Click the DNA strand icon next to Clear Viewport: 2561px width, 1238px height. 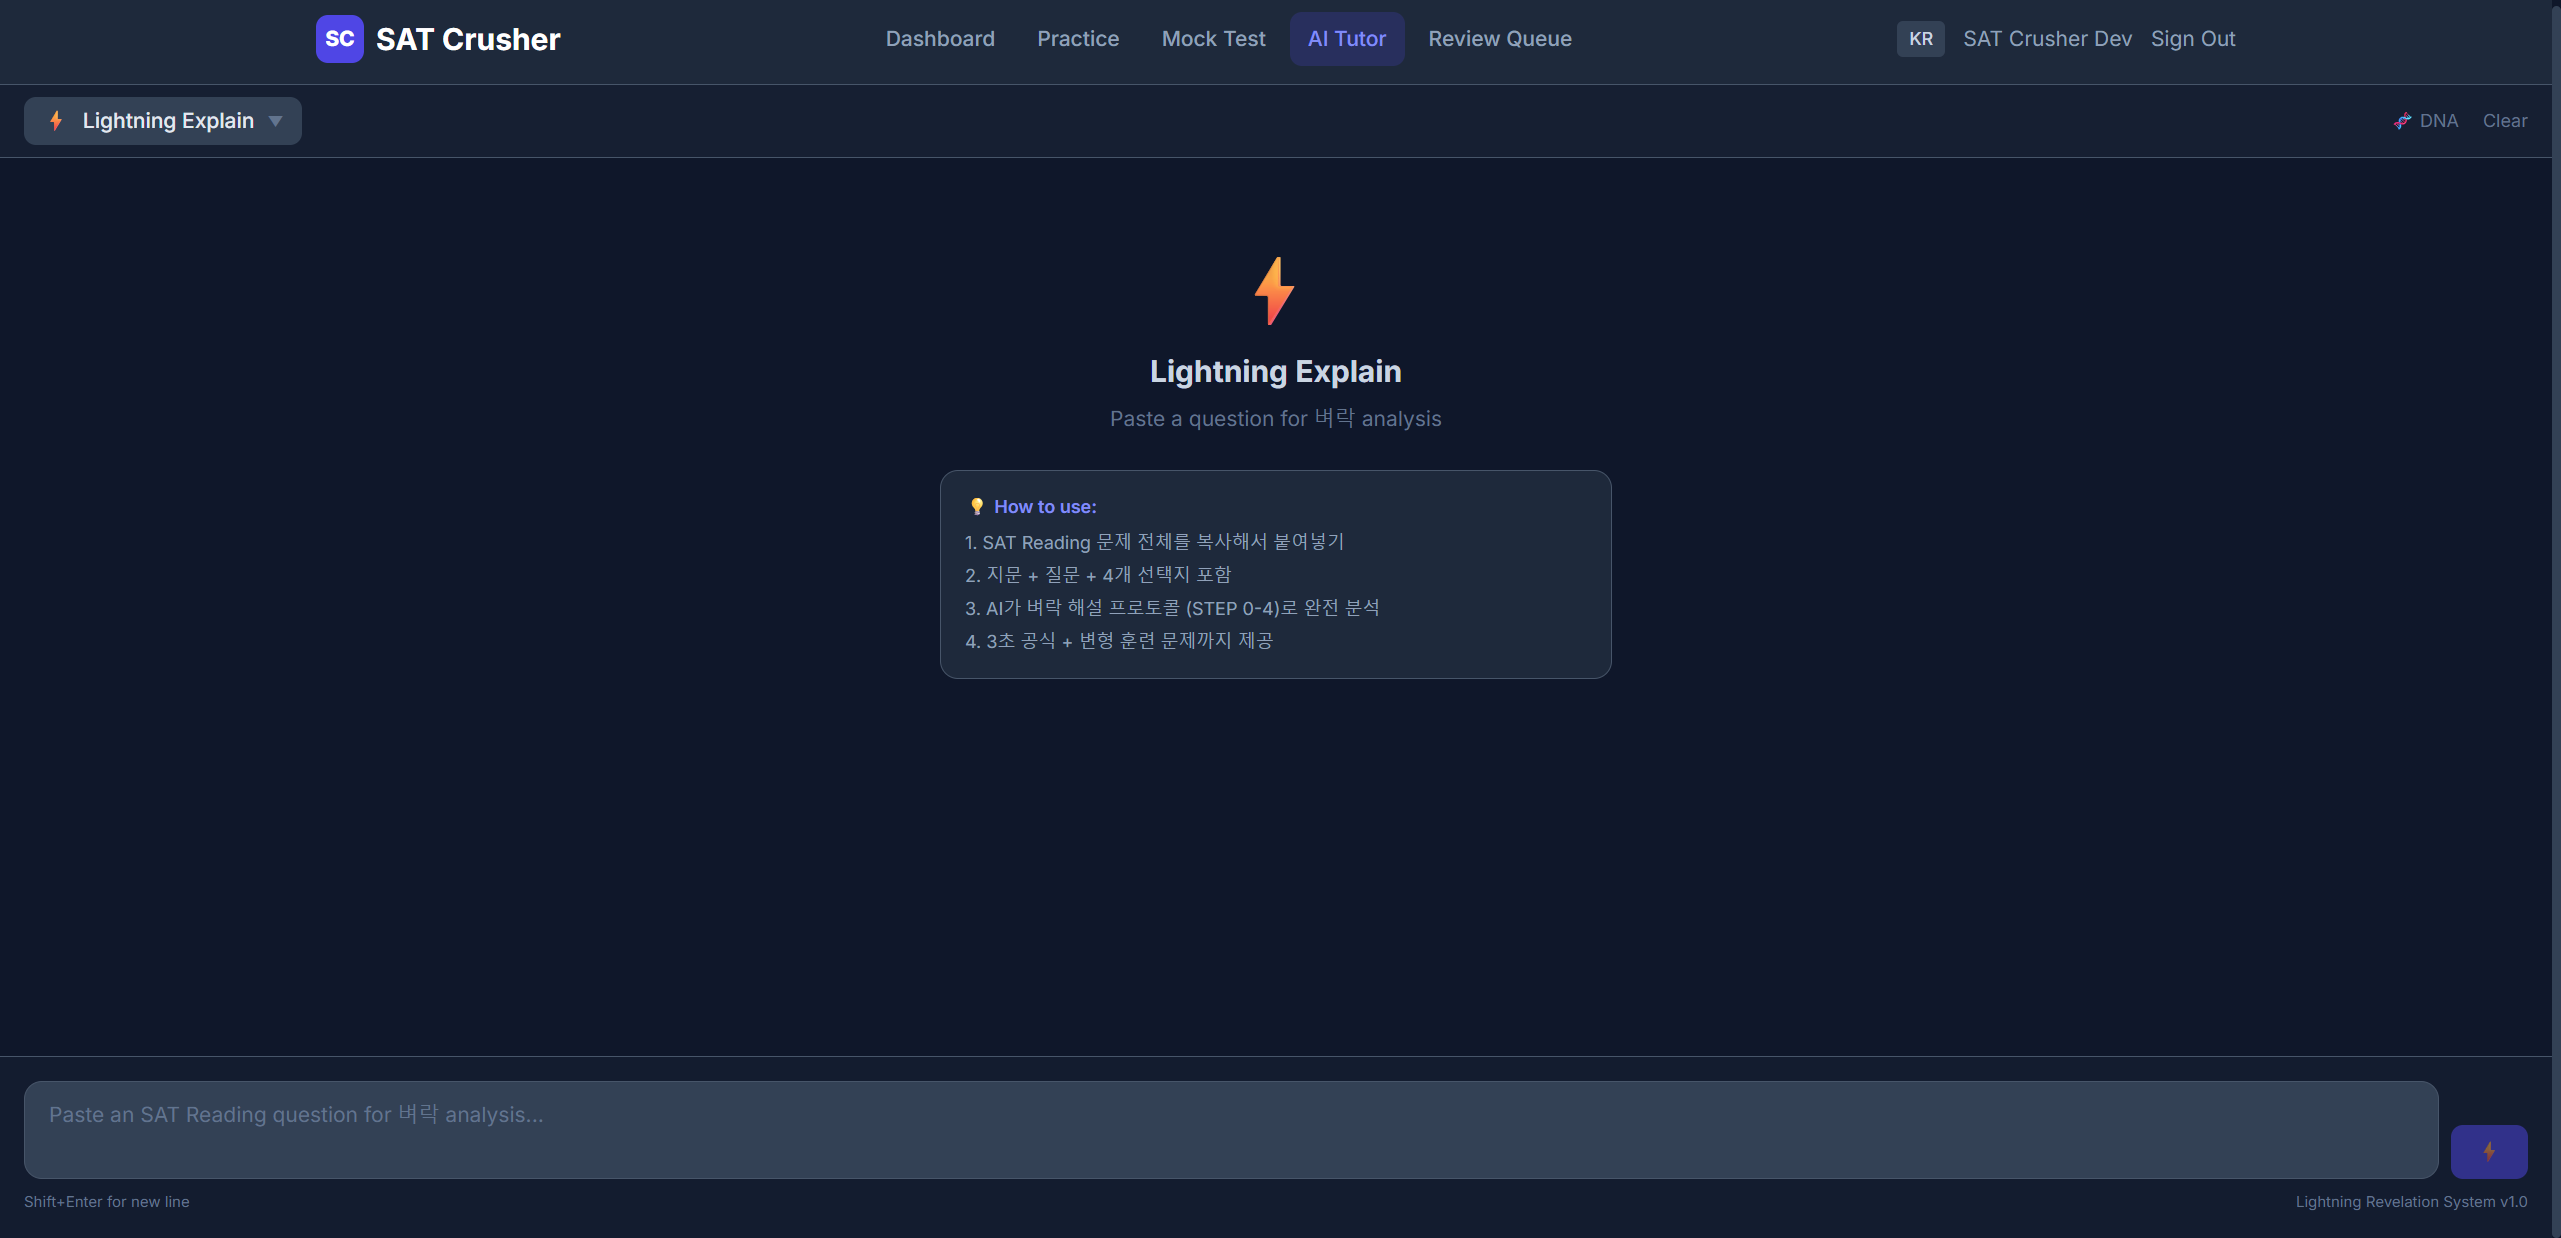coord(2403,120)
